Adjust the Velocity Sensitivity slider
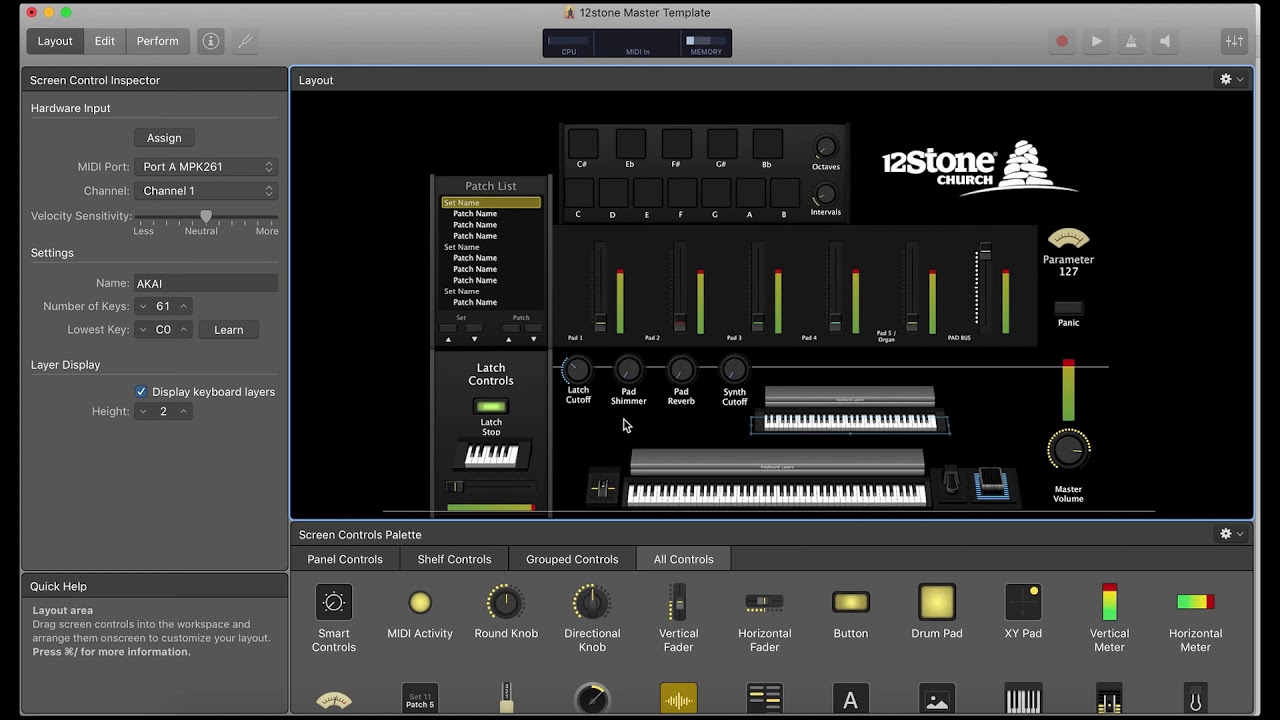This screenshot has height=720, width=1280. (x=206, y=216)
